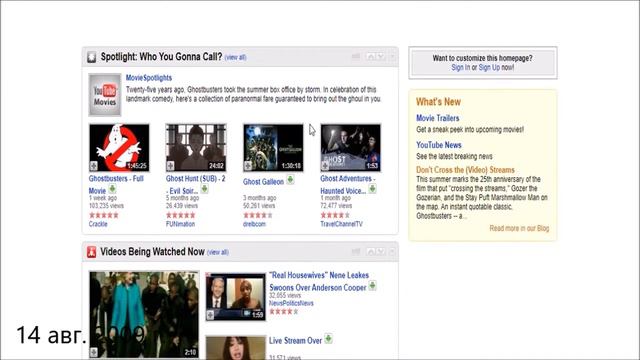Move Spotlight module up with arrow

point(371,57)
